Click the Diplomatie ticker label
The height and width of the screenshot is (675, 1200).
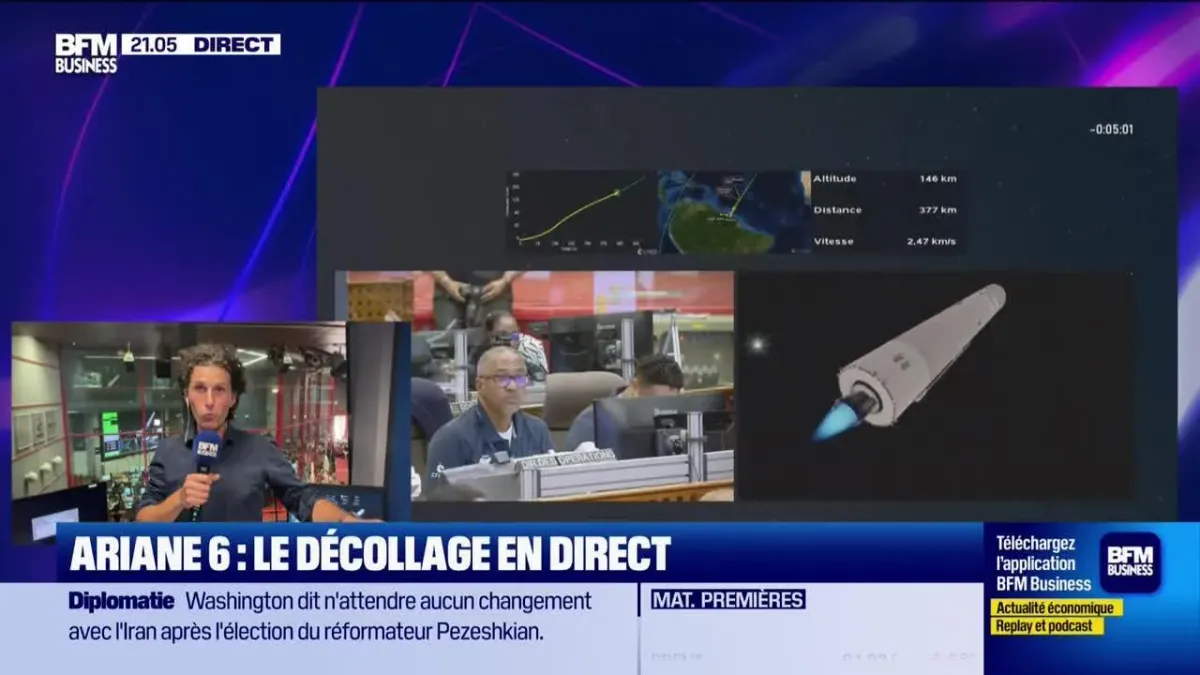[x=121, y=601]
